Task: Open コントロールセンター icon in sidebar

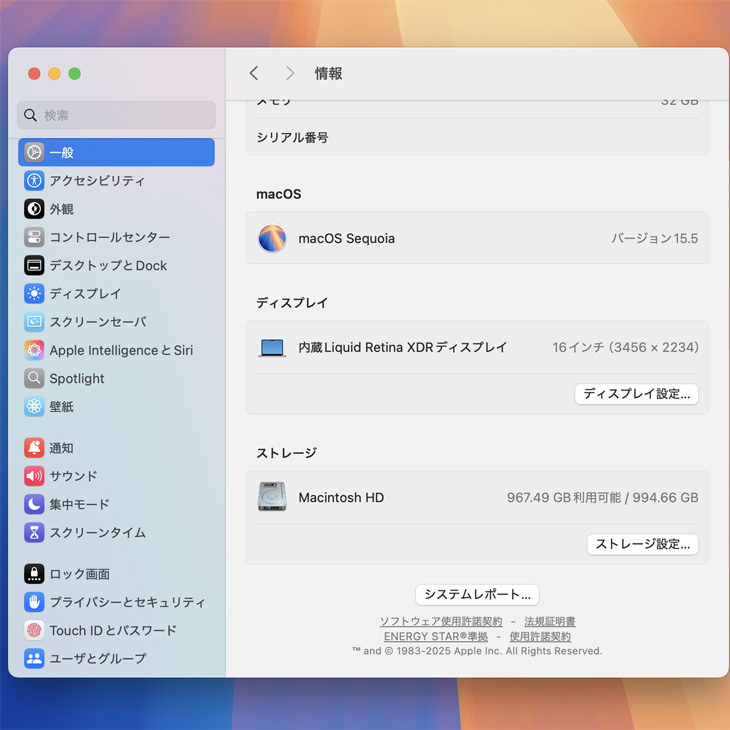Action: point(34,237)
